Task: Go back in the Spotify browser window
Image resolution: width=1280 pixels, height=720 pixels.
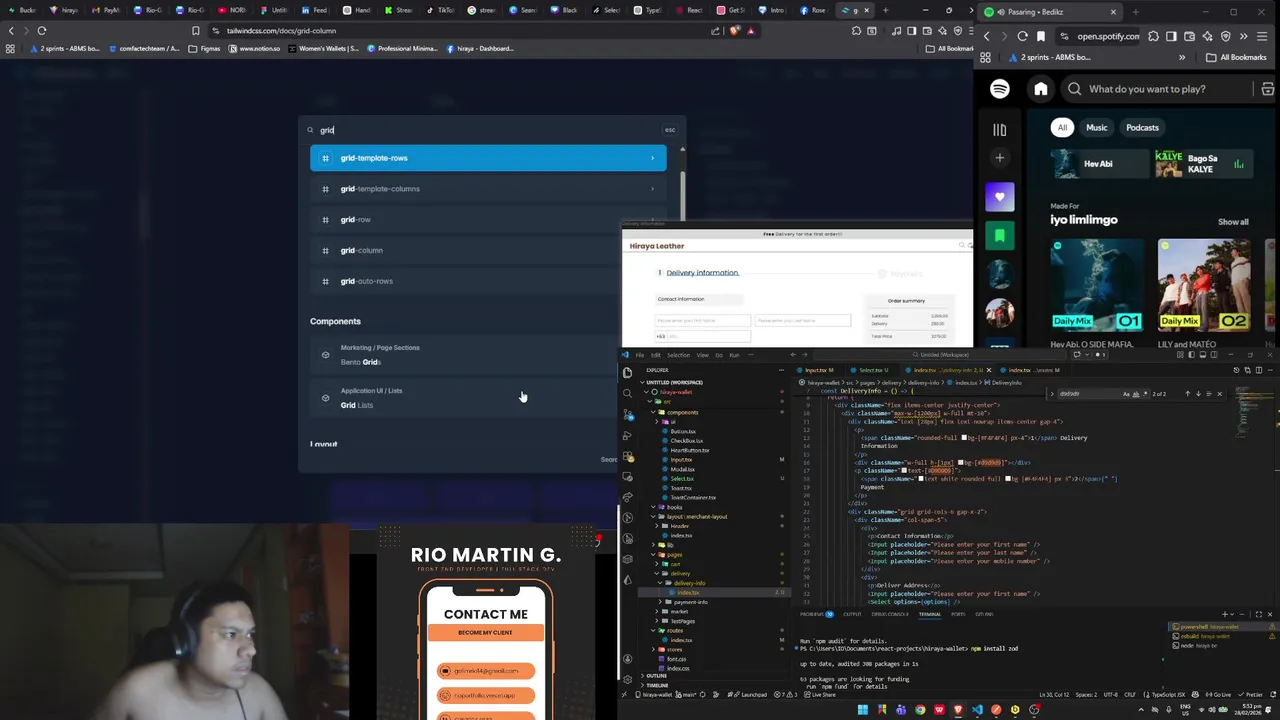Action: coord(987,36)
